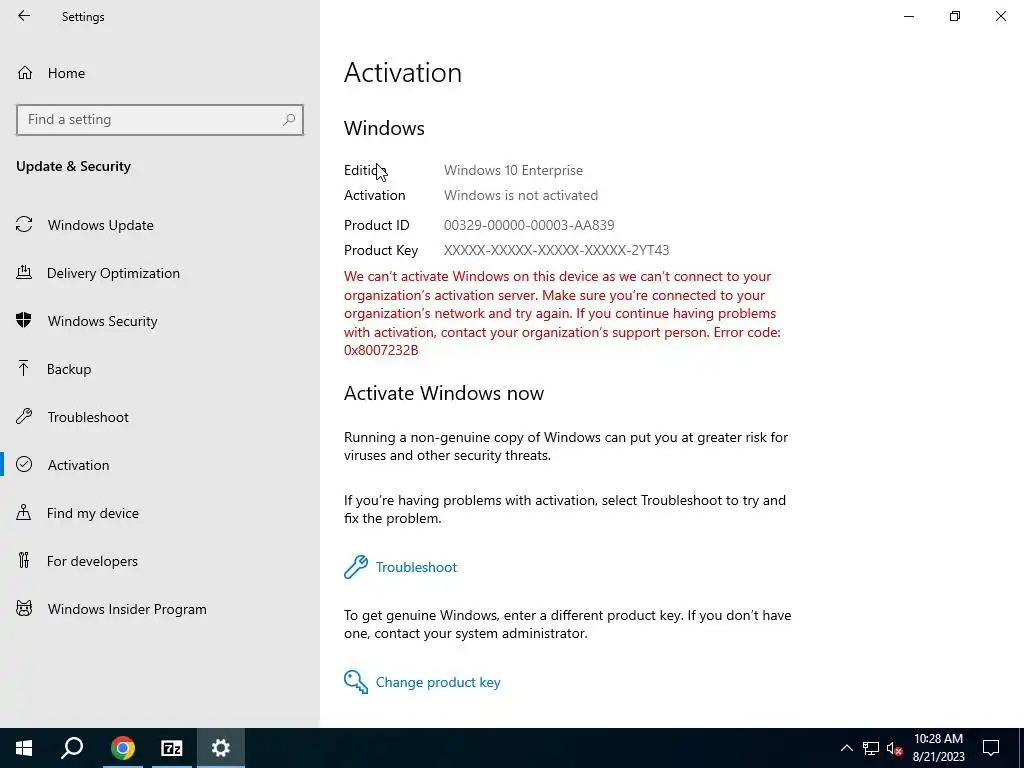The height and width of the screenshot is (768, 1024).
Task: Click the Backup upward arrow icon
Action: [x=24, y=368]
